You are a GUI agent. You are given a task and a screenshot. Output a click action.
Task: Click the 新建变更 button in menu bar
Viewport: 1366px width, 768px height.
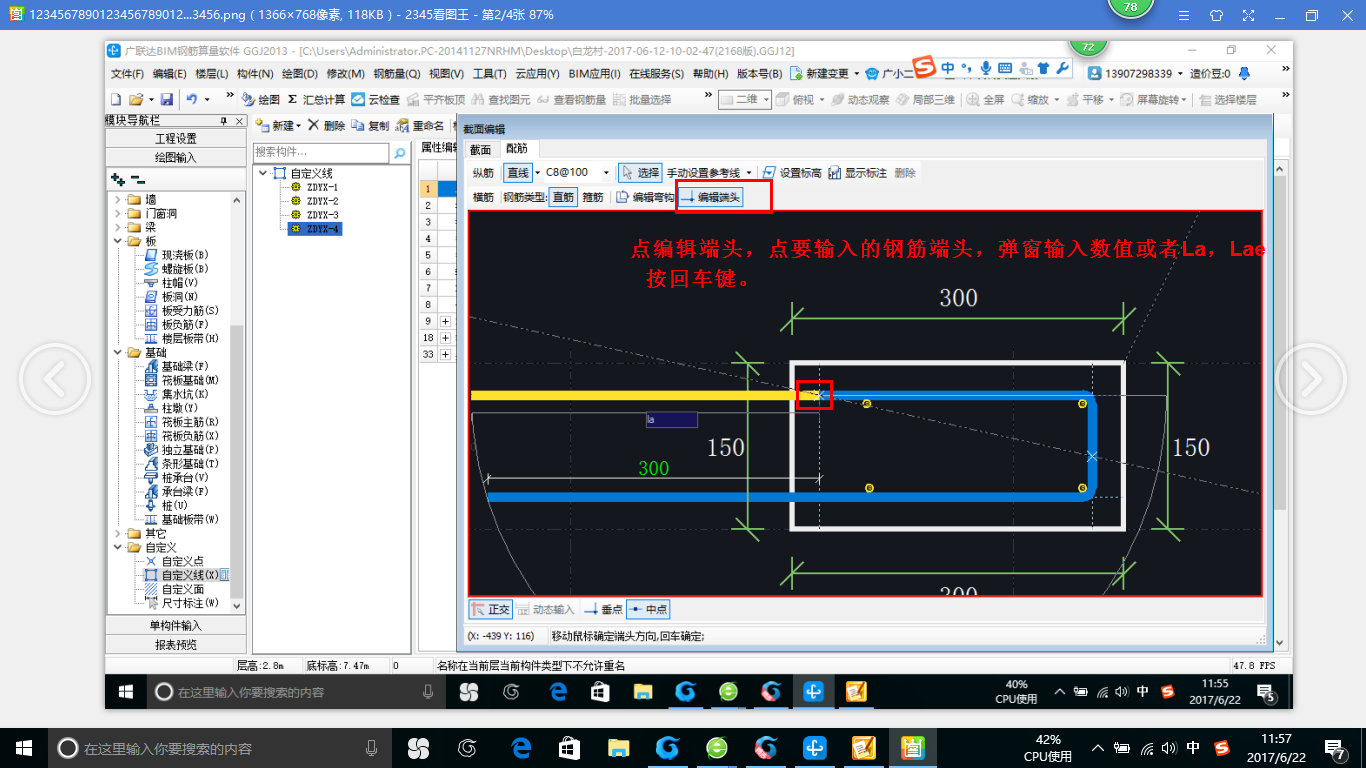click(x=825, y=74)
